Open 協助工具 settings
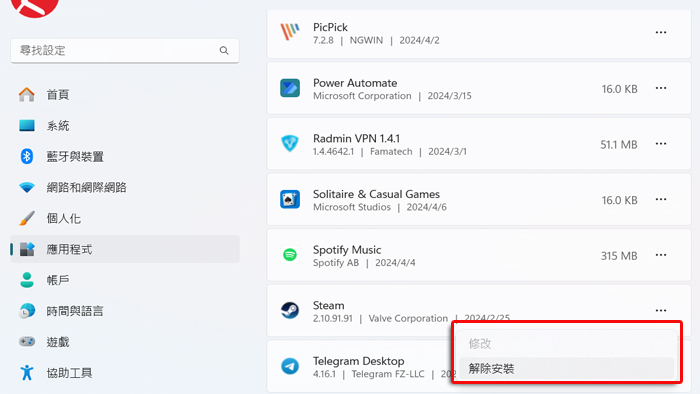This screenshot has width=700, height=394. pos(125,373)
